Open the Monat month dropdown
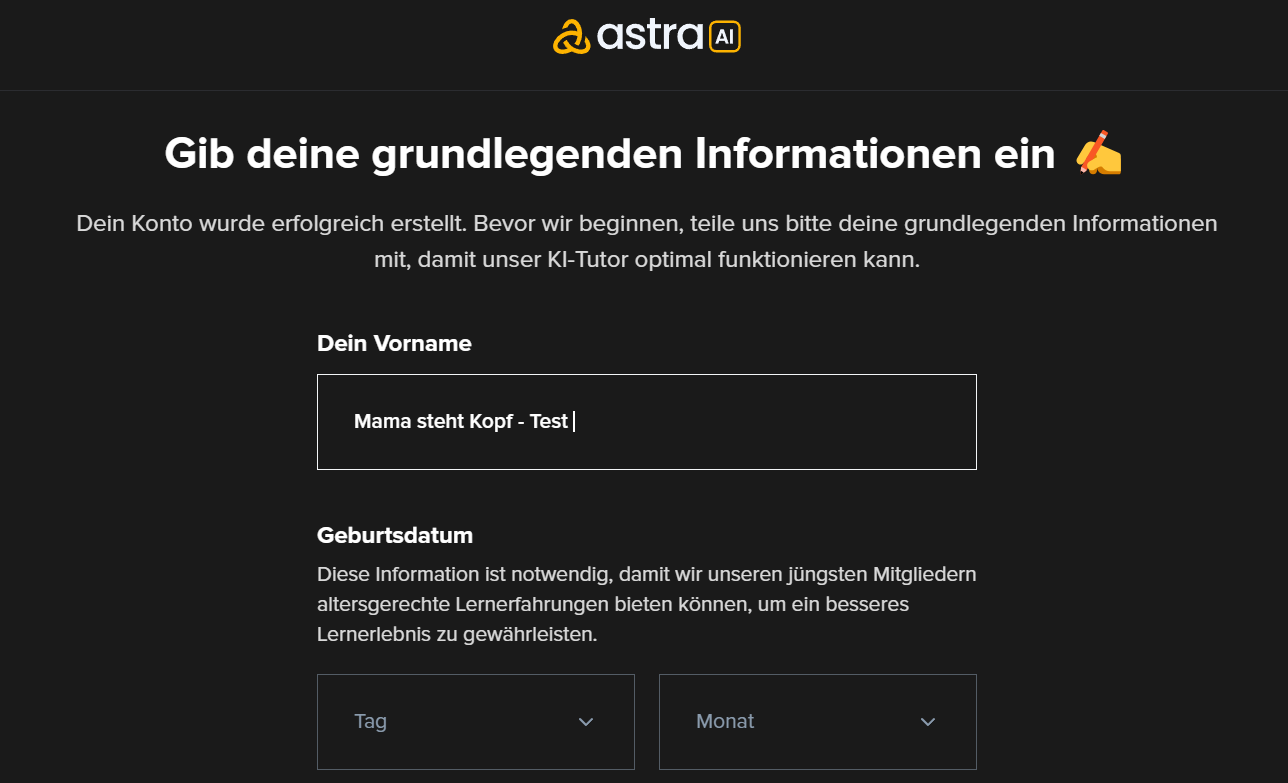 click(x=817, y=722)
